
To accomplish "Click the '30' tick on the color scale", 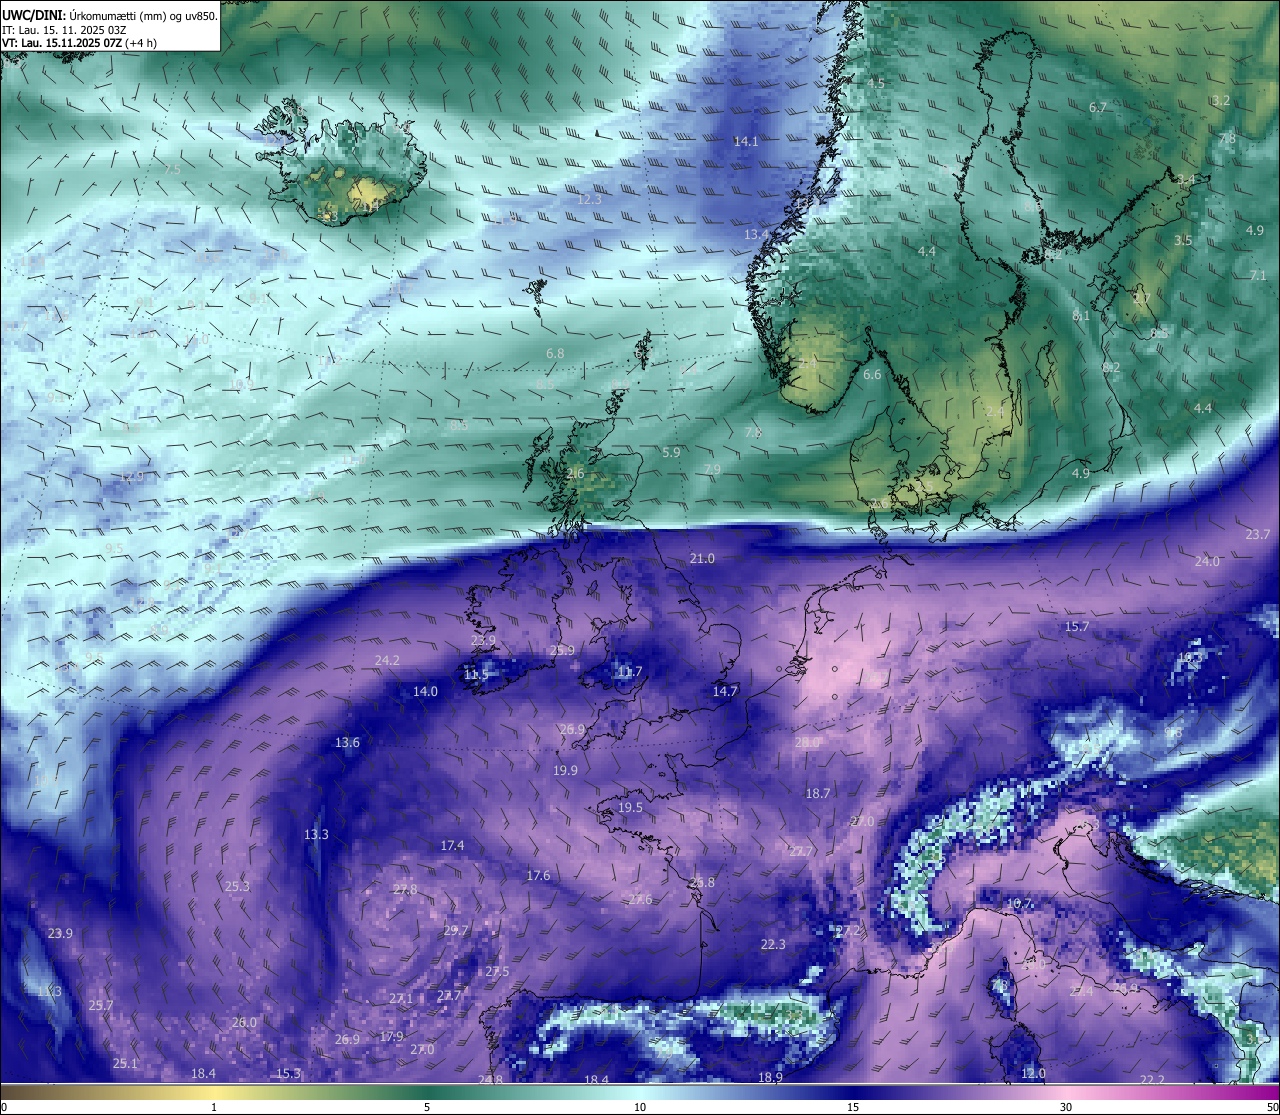I will click(1066, 1107).
